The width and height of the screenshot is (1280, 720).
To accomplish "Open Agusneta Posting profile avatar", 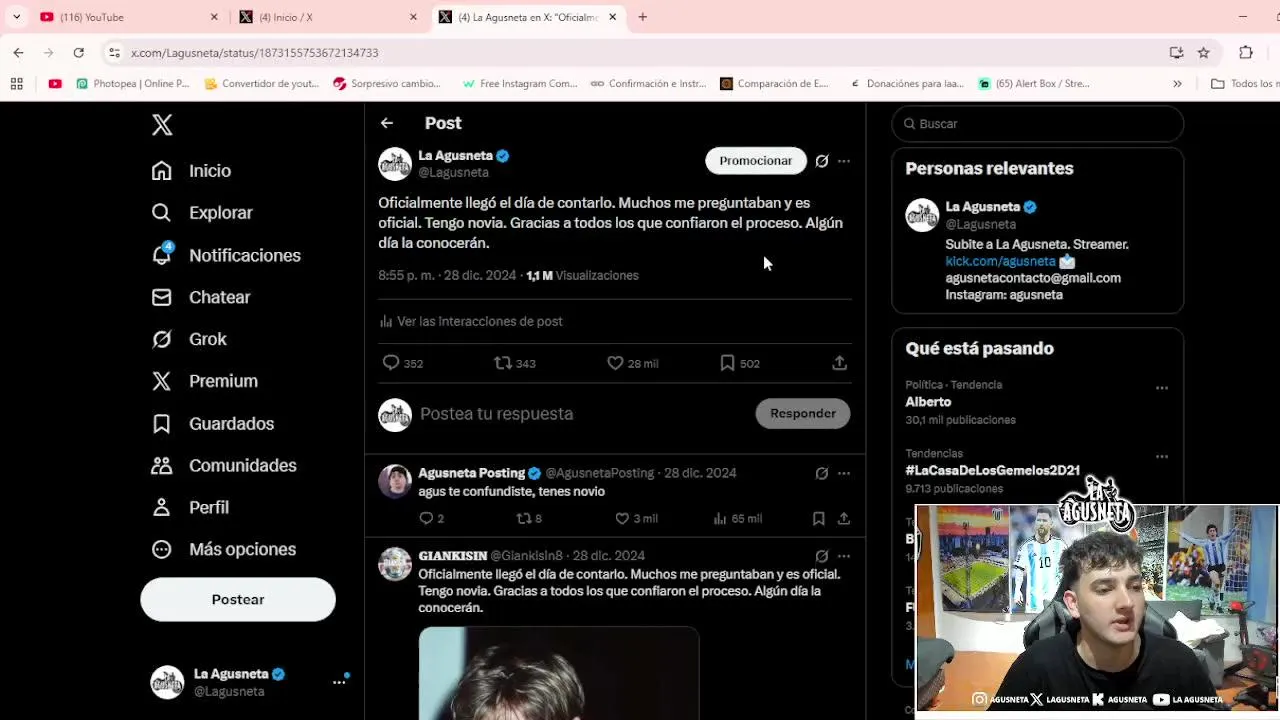I will (395, 481).
